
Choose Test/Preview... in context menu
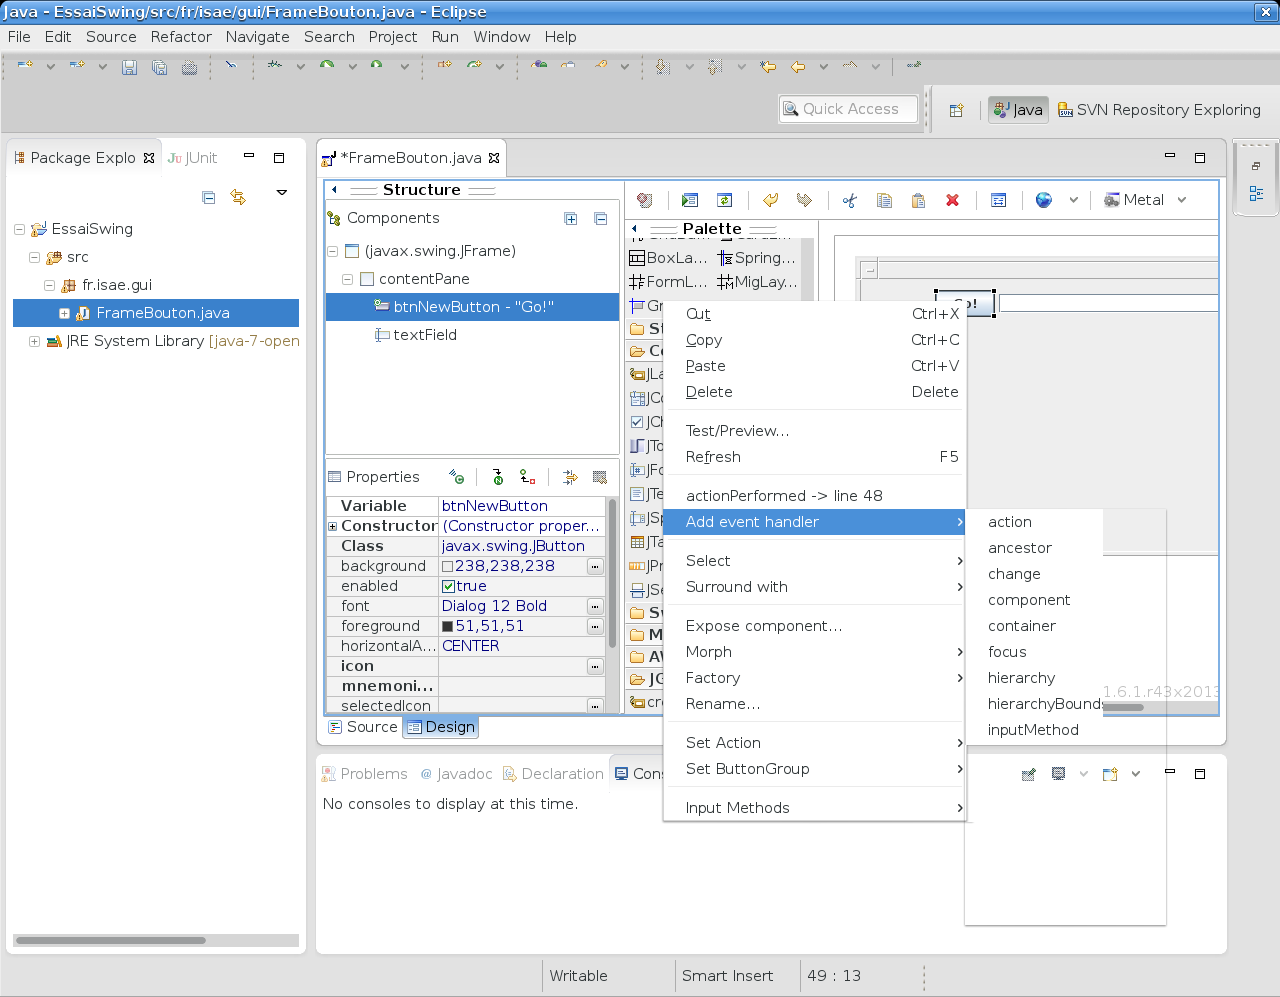814,431
